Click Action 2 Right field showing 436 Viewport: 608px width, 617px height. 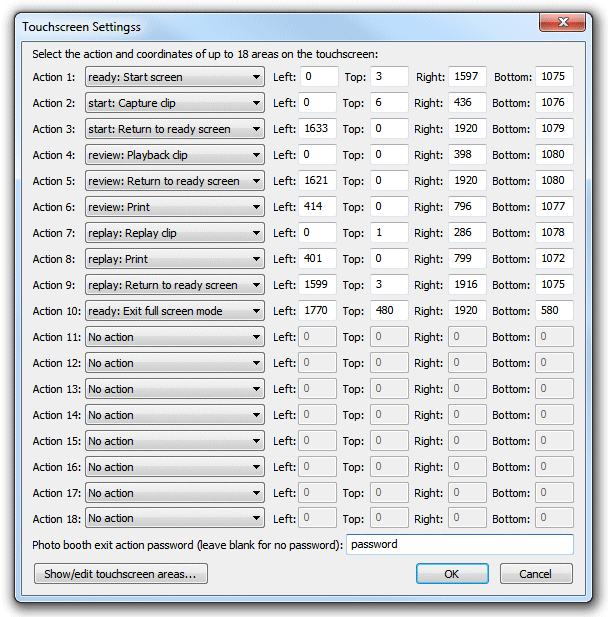[468, 102]
